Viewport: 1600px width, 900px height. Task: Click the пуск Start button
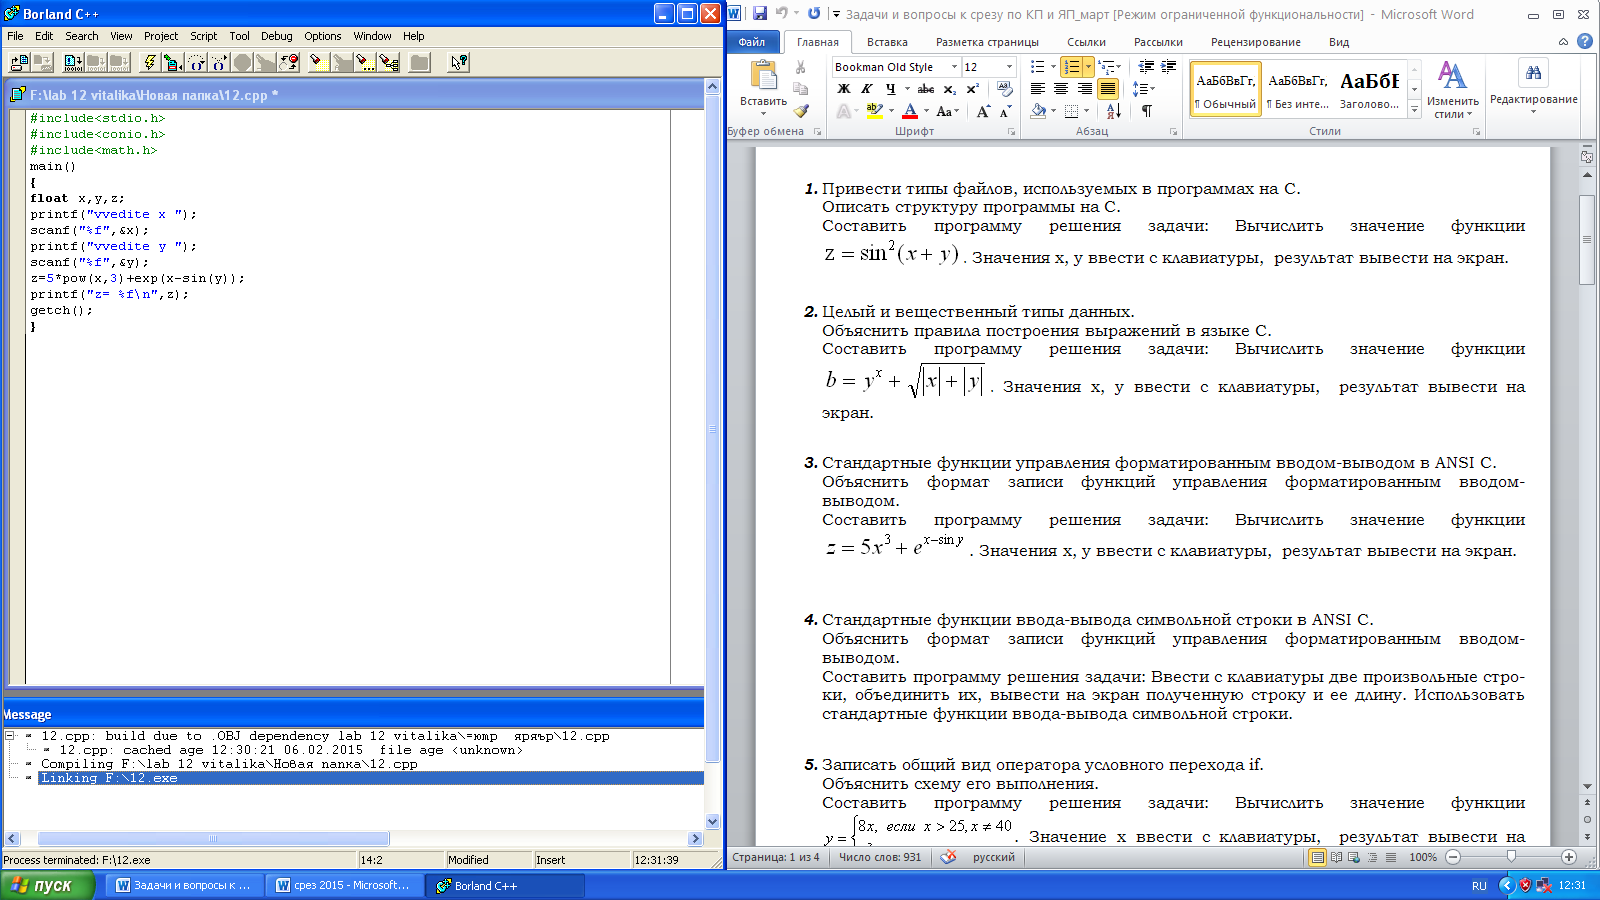click(47, 885)
